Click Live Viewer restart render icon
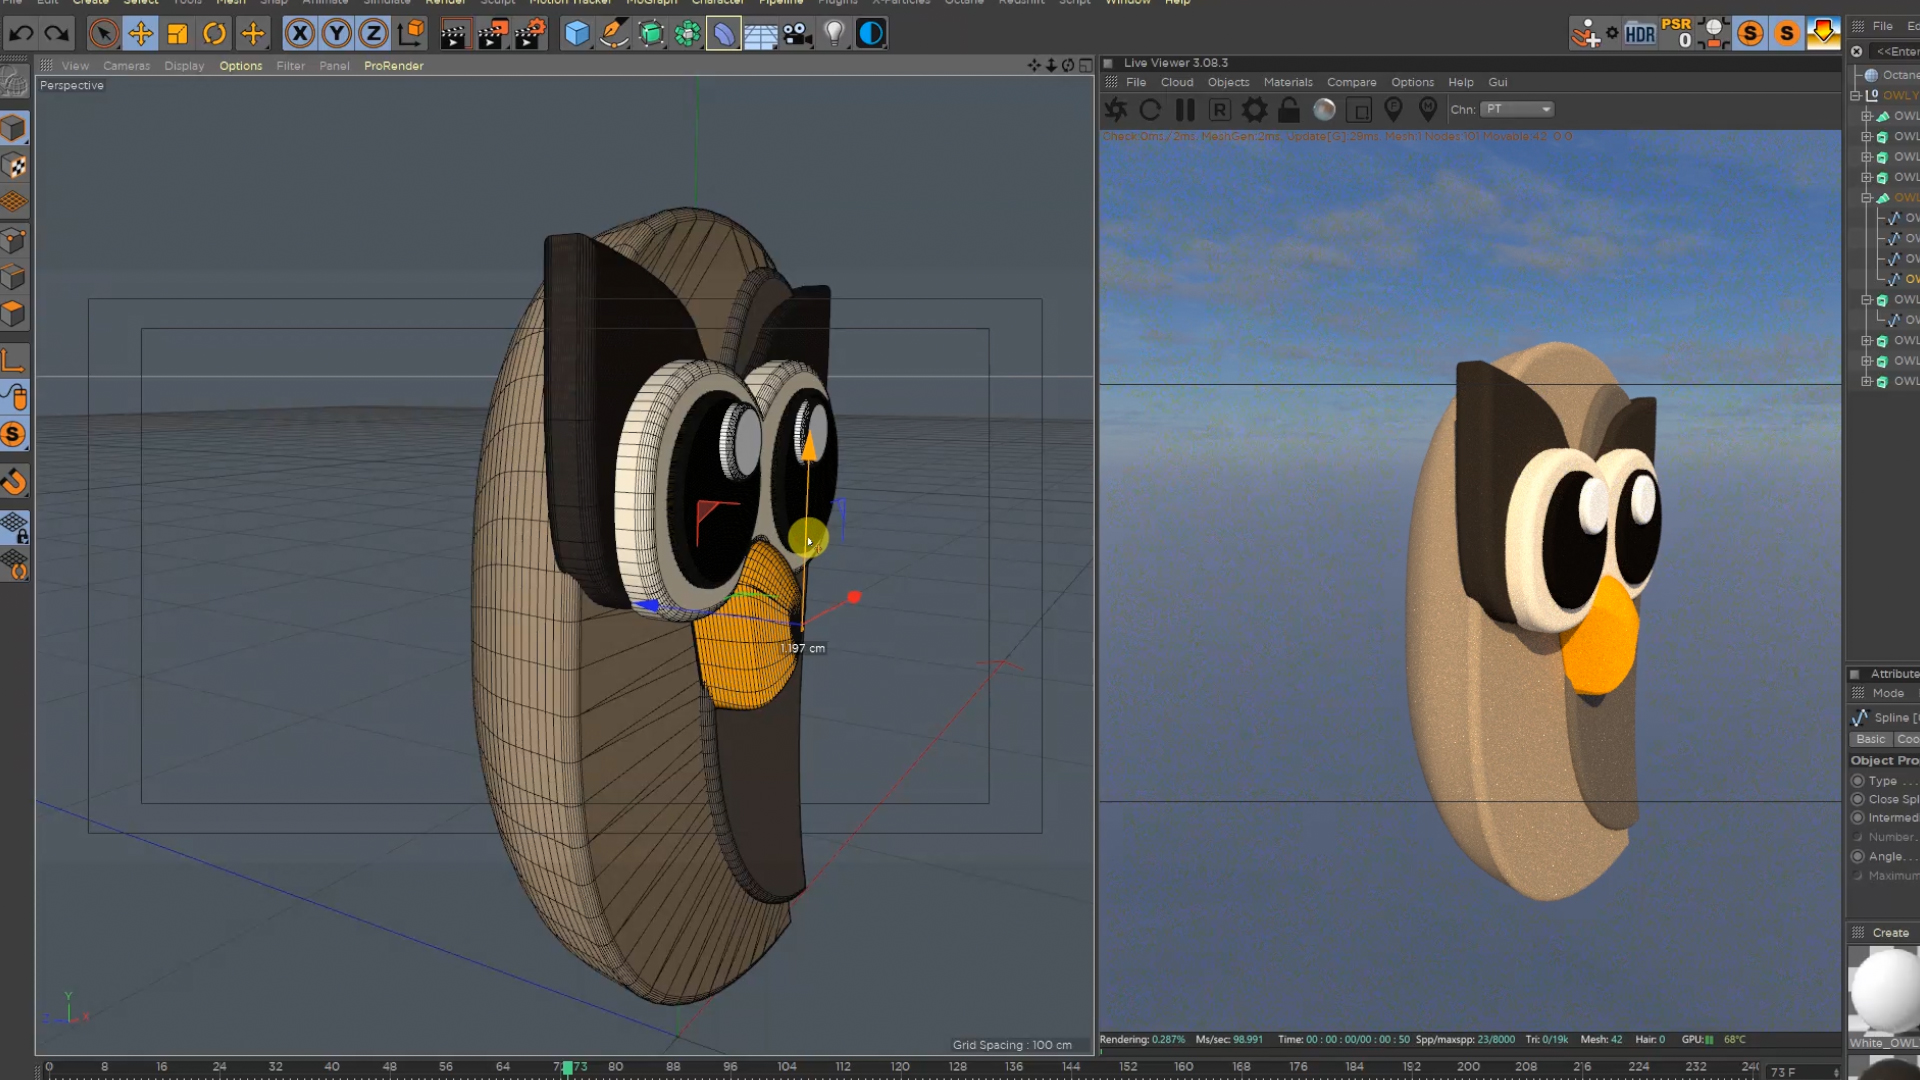Screen dimensions: 1920x1080 [1151, 110]
